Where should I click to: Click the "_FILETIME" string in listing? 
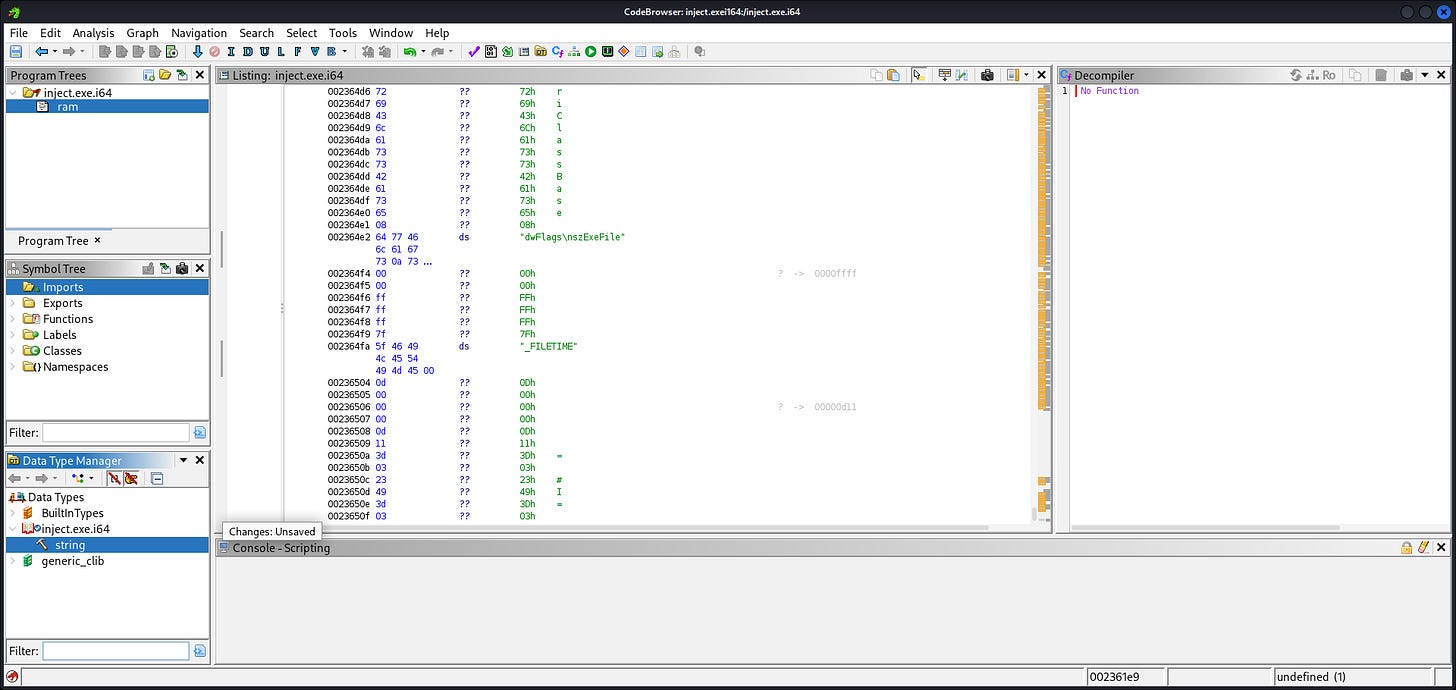pyautogui.click(x=549, y=346)
